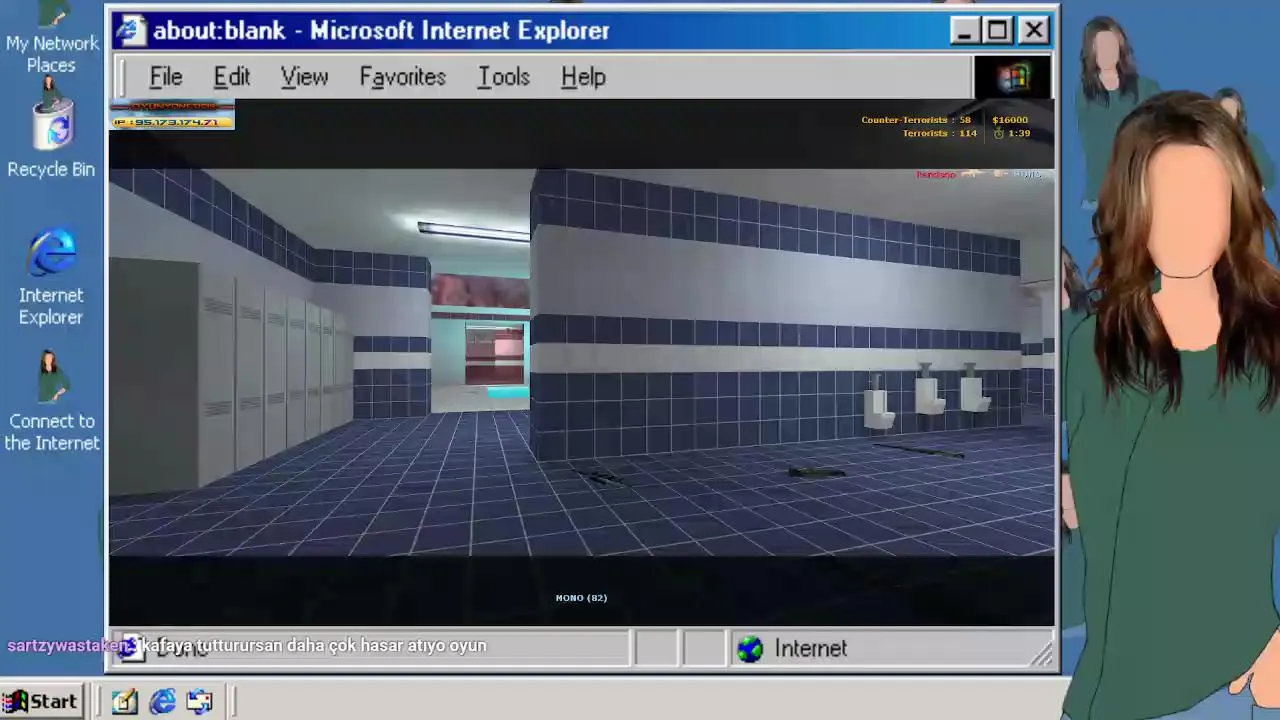Click the orange IP address banner

point(172,122)
